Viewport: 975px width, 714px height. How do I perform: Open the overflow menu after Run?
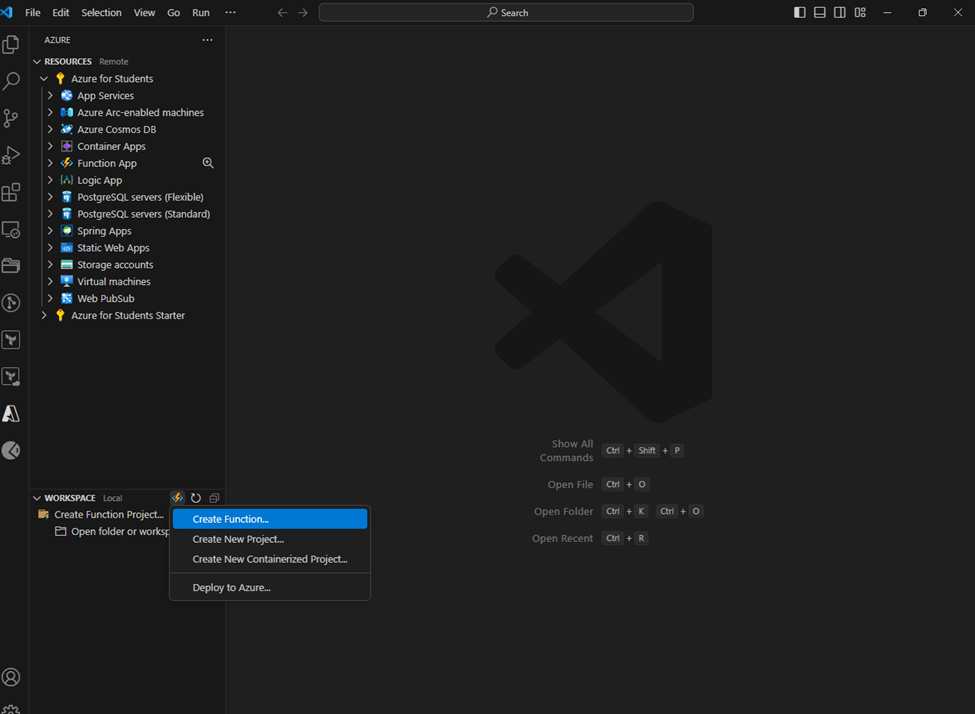(x=230, y=12)
